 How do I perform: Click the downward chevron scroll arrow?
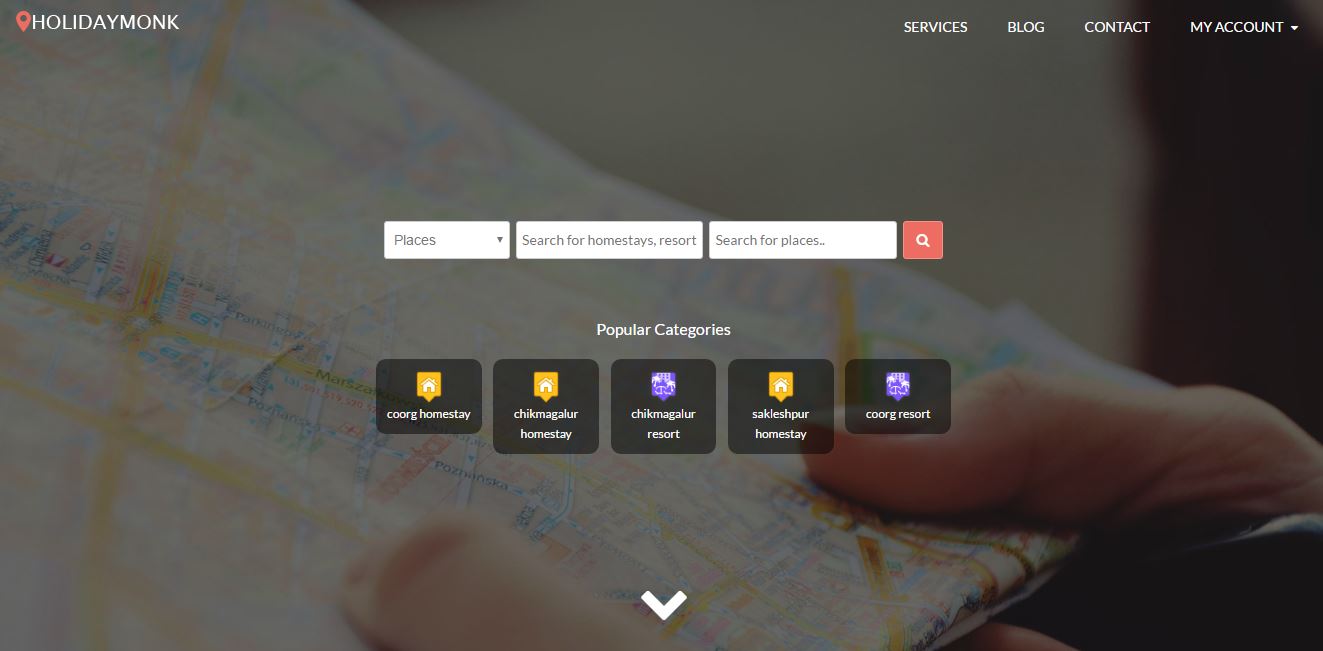[664, 604]
